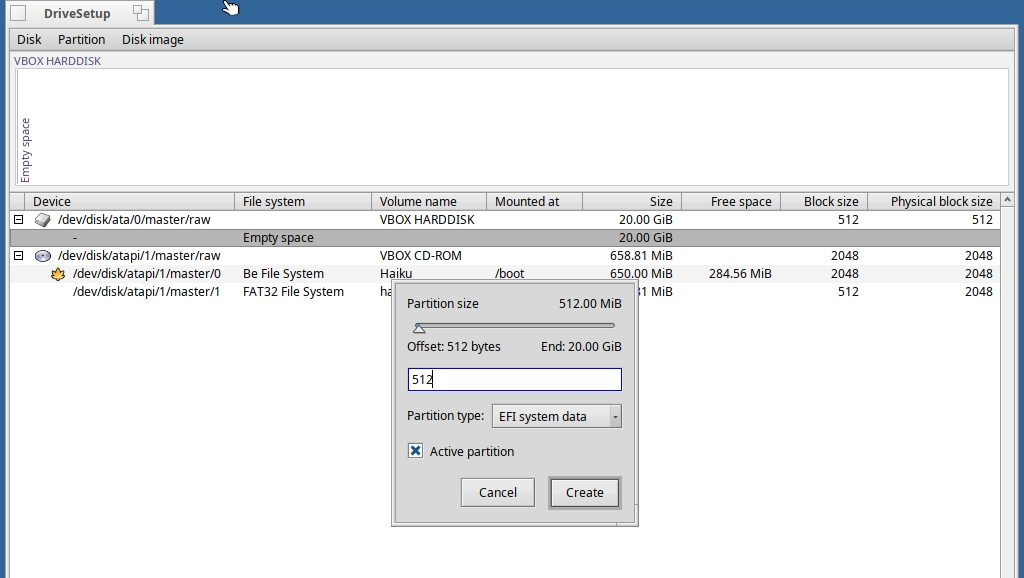The height and width of the screenshot is (578, 1024).
Task: Click the hard disk drive icon
Action: click(x=42, y=220)
